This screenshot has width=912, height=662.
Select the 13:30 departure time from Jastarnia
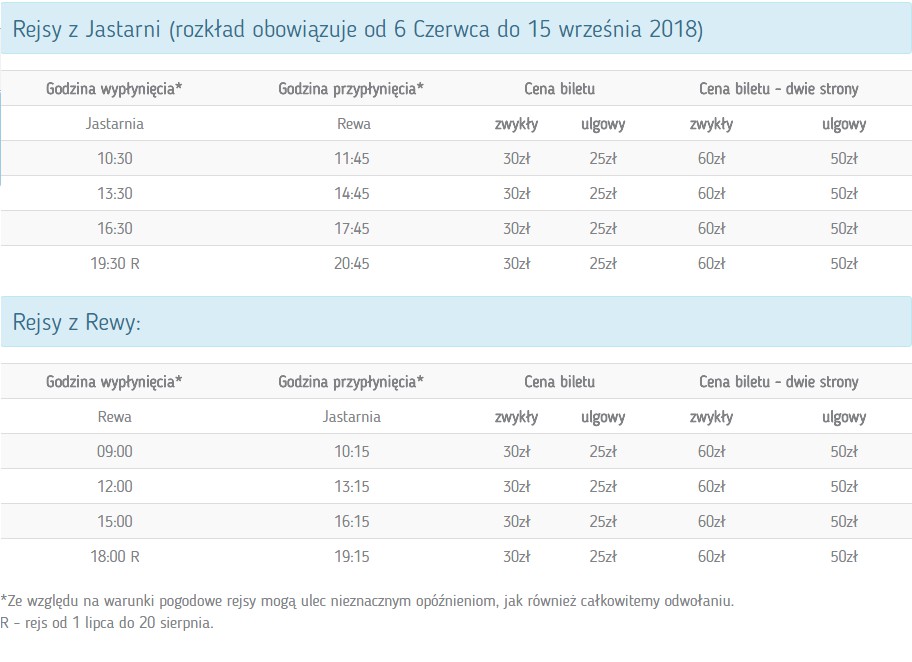[x=114, y=194]
